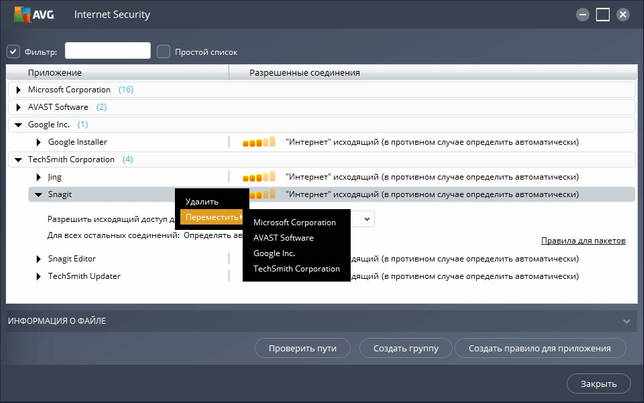Select Переместить in the context menu
The height and width of the screenshot is (403, 644).
(212, 217)
